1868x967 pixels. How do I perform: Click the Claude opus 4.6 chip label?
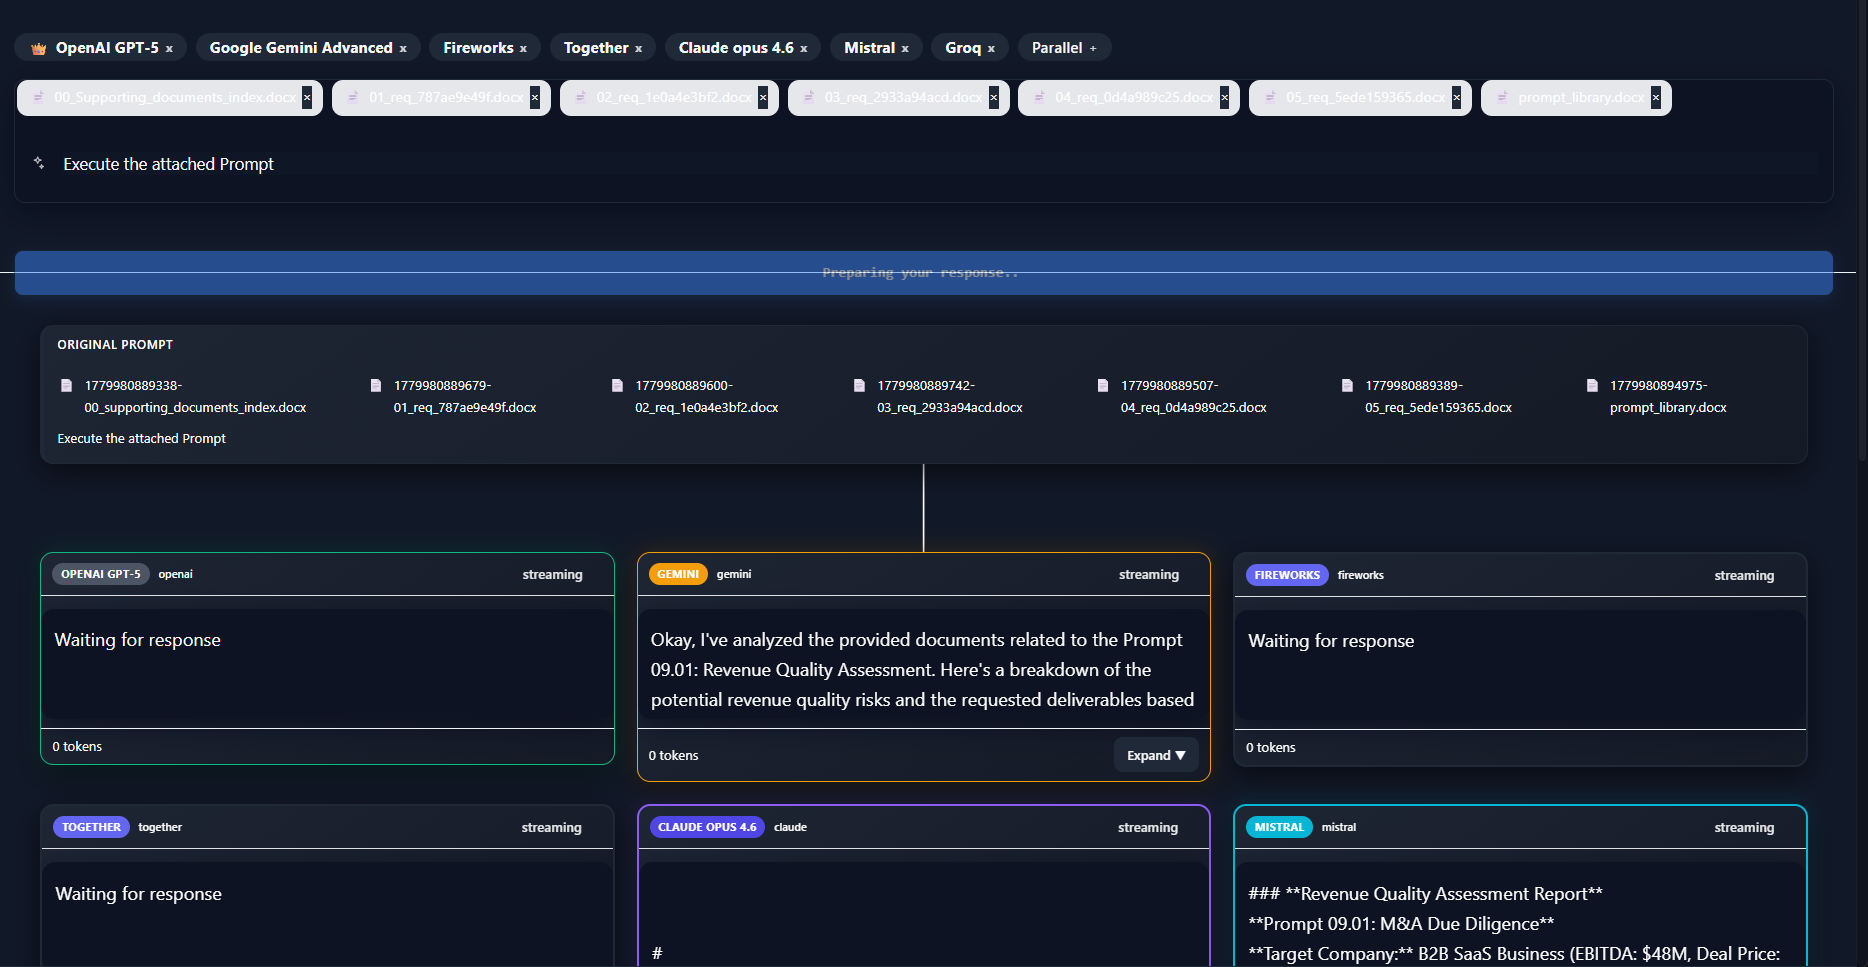(x=736, y=48)
